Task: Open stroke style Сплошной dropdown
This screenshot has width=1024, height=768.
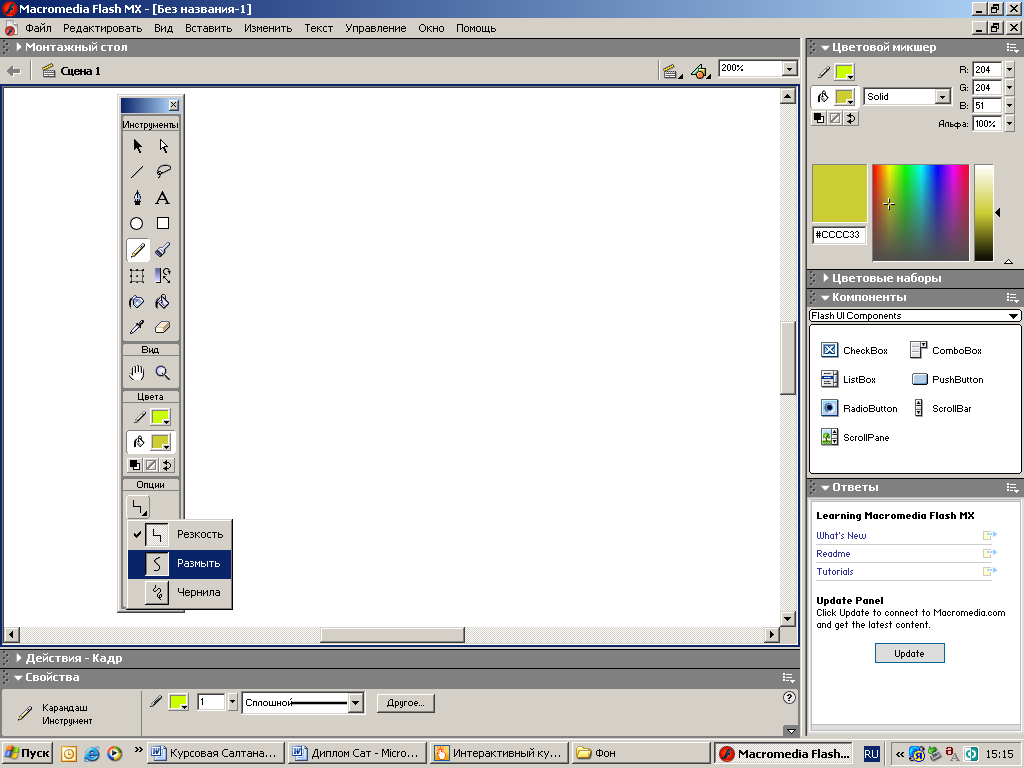Action: (x=355, y=703)
